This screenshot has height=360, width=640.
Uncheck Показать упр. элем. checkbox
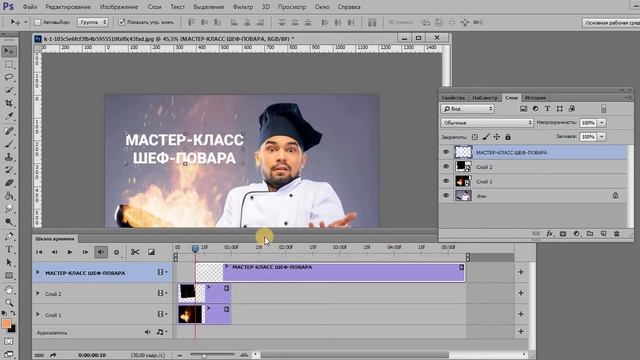pyautogui.click(x=122, y=22)
